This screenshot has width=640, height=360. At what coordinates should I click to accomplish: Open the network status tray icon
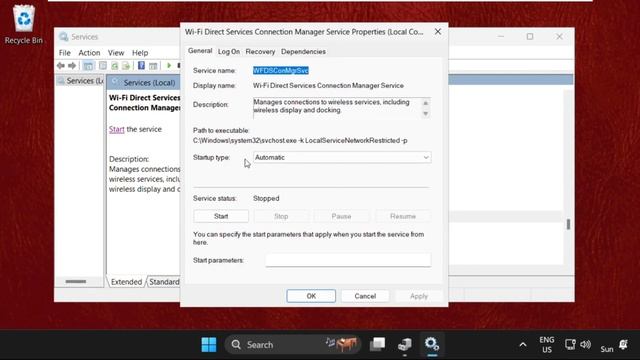570,344
